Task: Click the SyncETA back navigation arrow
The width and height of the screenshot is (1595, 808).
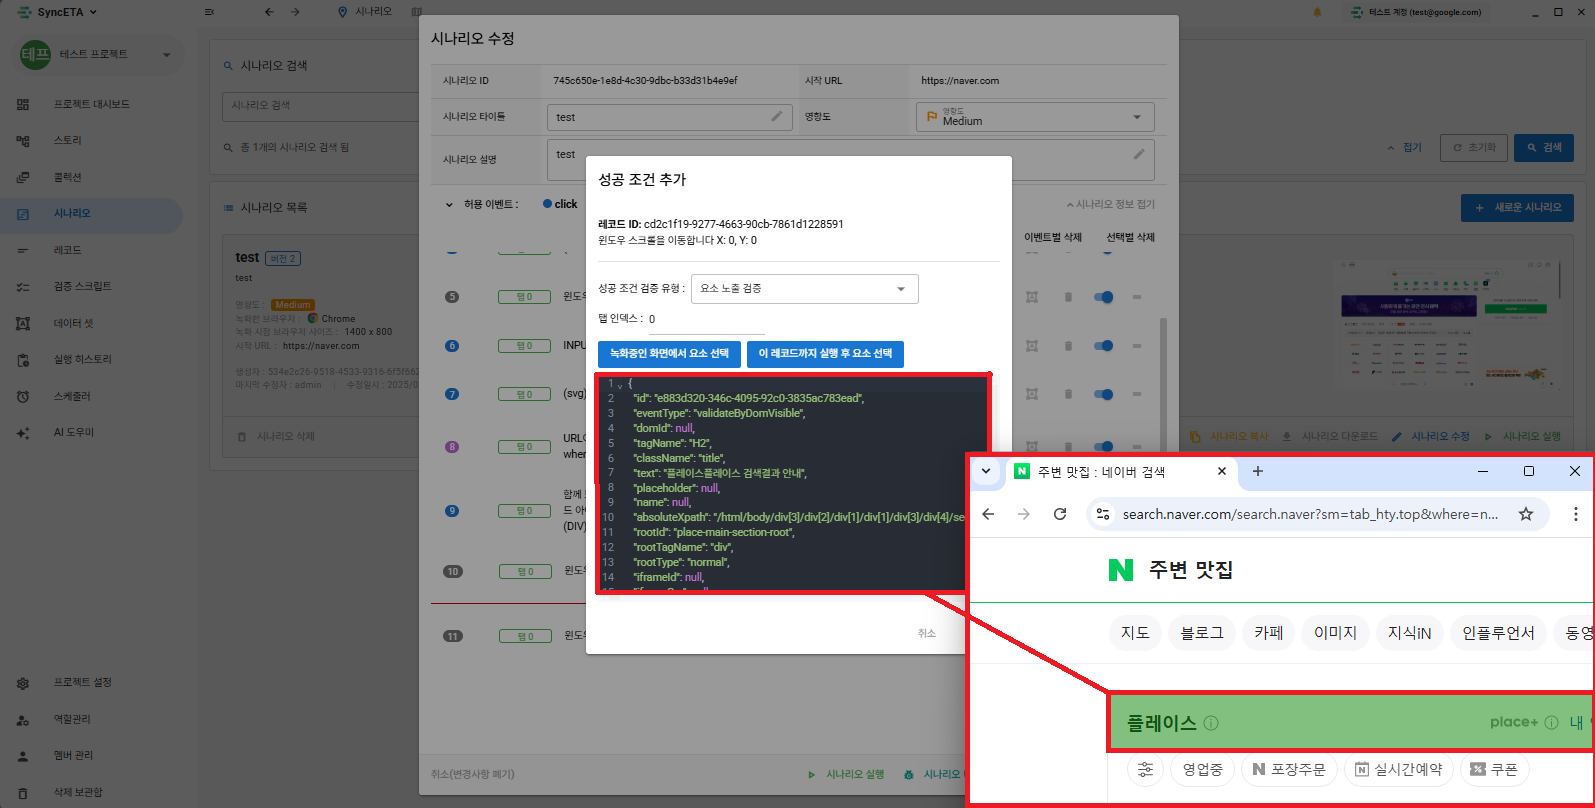Action: coord(269,12)
